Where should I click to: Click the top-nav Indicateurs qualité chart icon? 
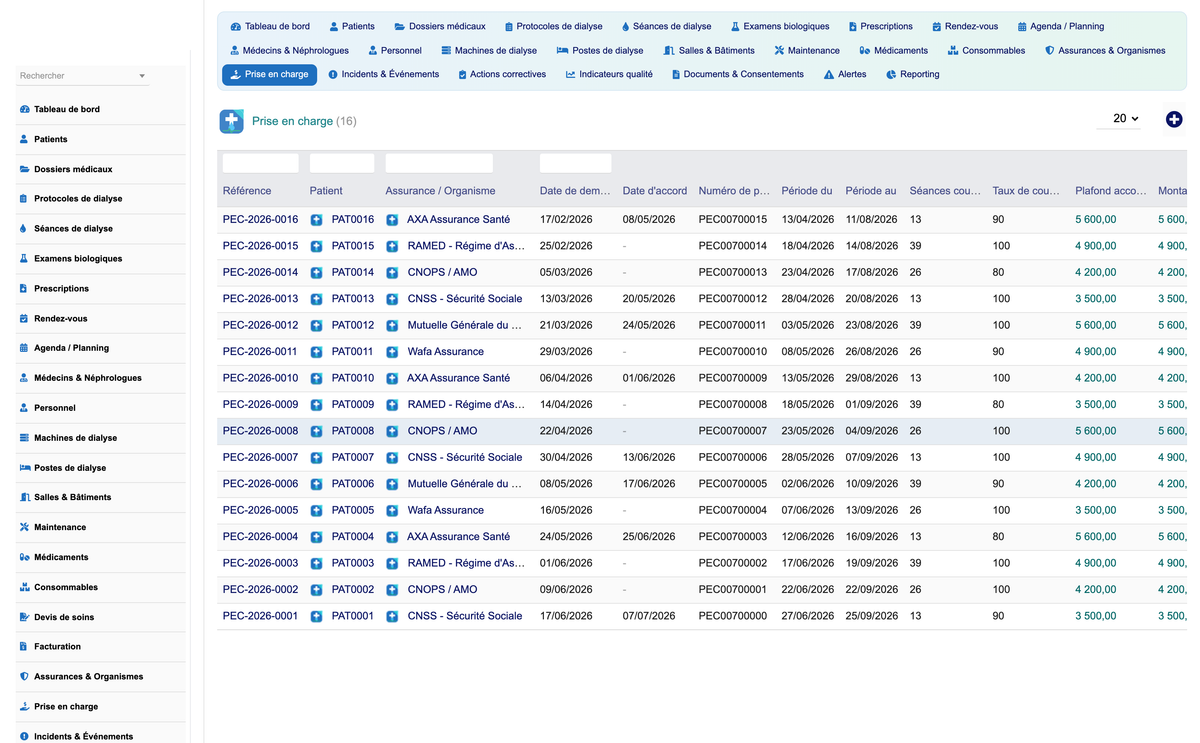point(570,75)
